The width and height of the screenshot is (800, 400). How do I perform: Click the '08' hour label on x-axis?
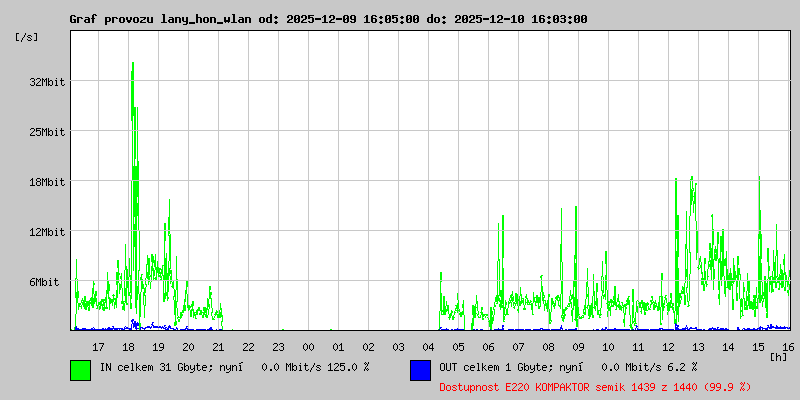coord(548,347)
